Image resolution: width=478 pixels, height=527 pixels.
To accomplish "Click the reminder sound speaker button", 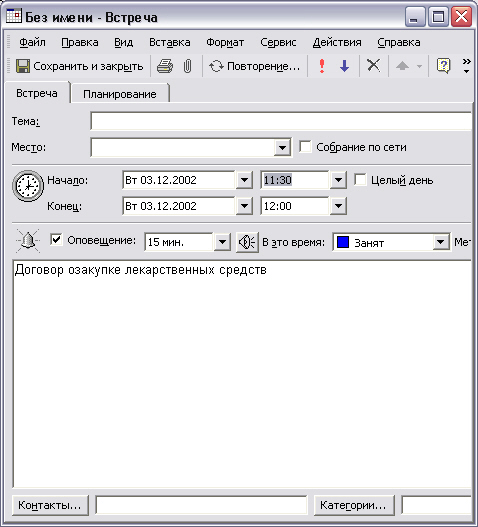I will (247, 242).
